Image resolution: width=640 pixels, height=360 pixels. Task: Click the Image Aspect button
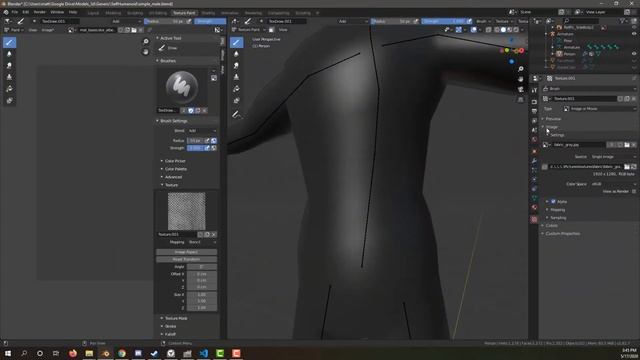(x=187, y=252)
